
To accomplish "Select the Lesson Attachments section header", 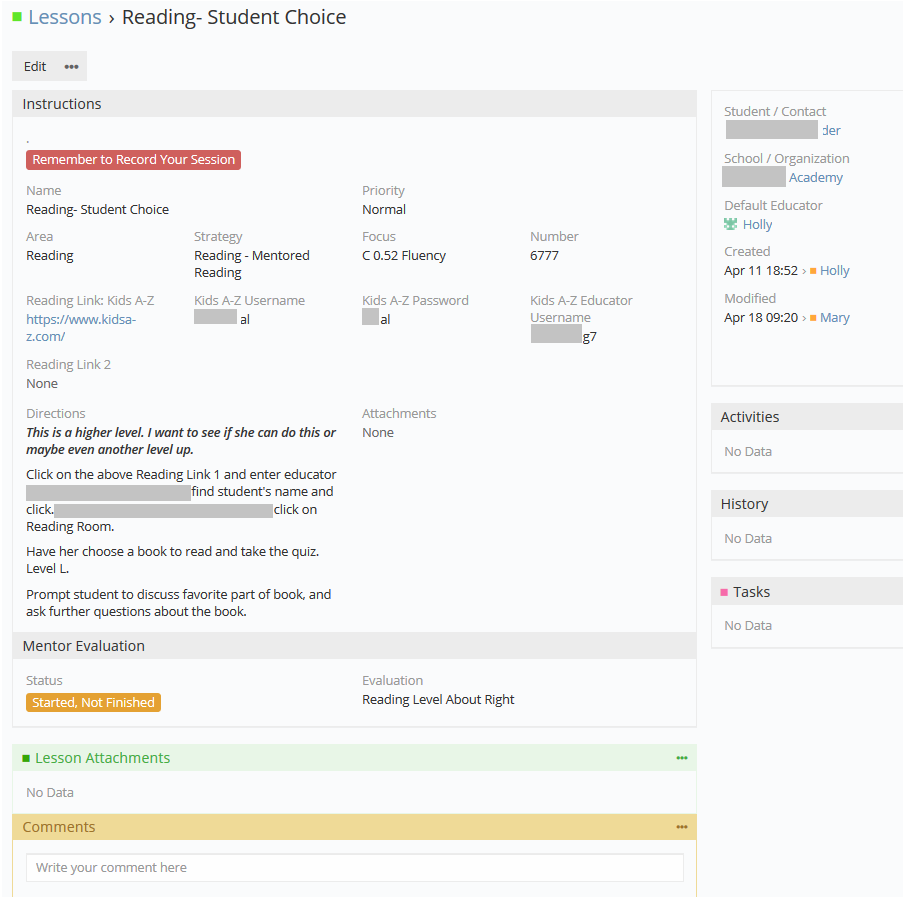I will 102,758.
